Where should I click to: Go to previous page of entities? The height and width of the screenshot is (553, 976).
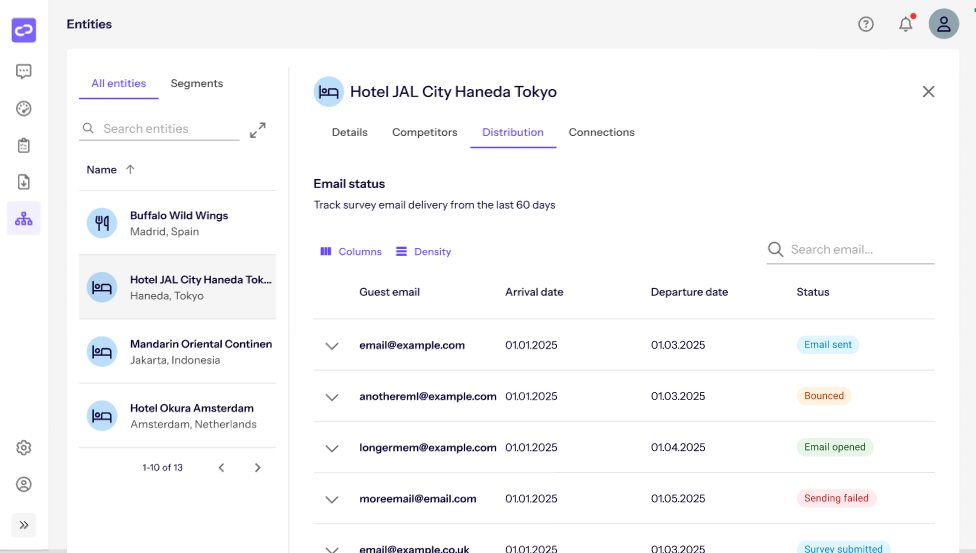[221, 467]
